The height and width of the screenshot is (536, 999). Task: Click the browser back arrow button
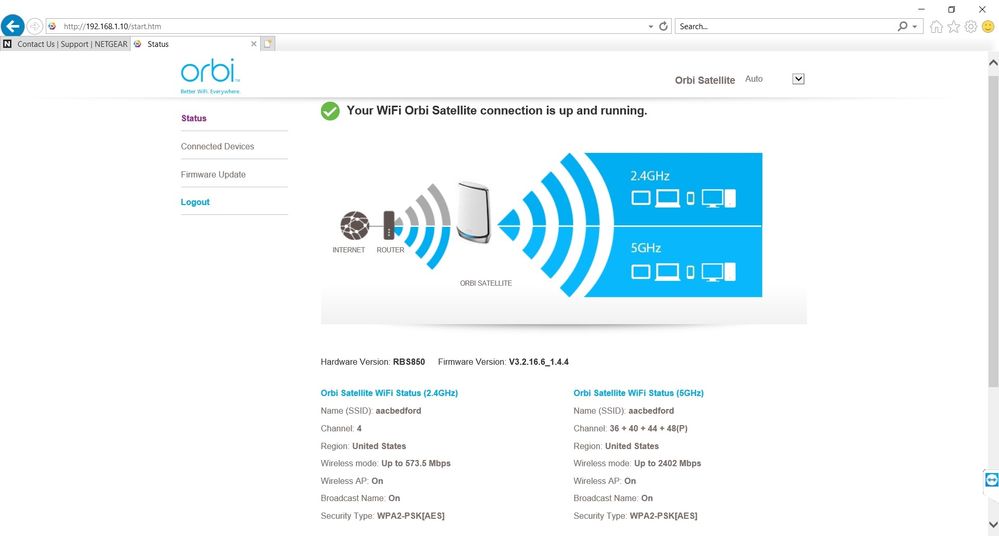[x=13, y=26]
